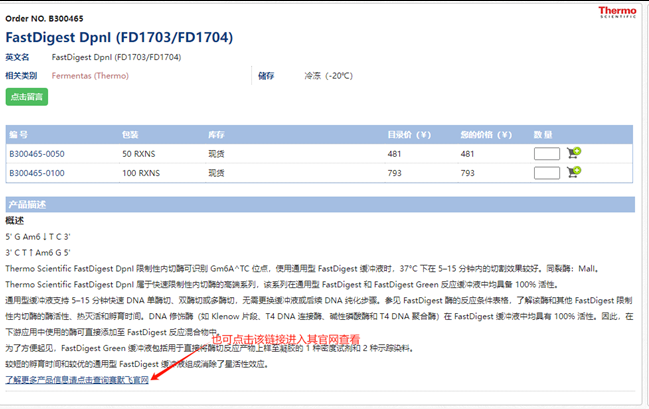Click the FastDigest DpnI (FD1703/FD1704) title
649x409 pixels.
click(x=119, y=37)
